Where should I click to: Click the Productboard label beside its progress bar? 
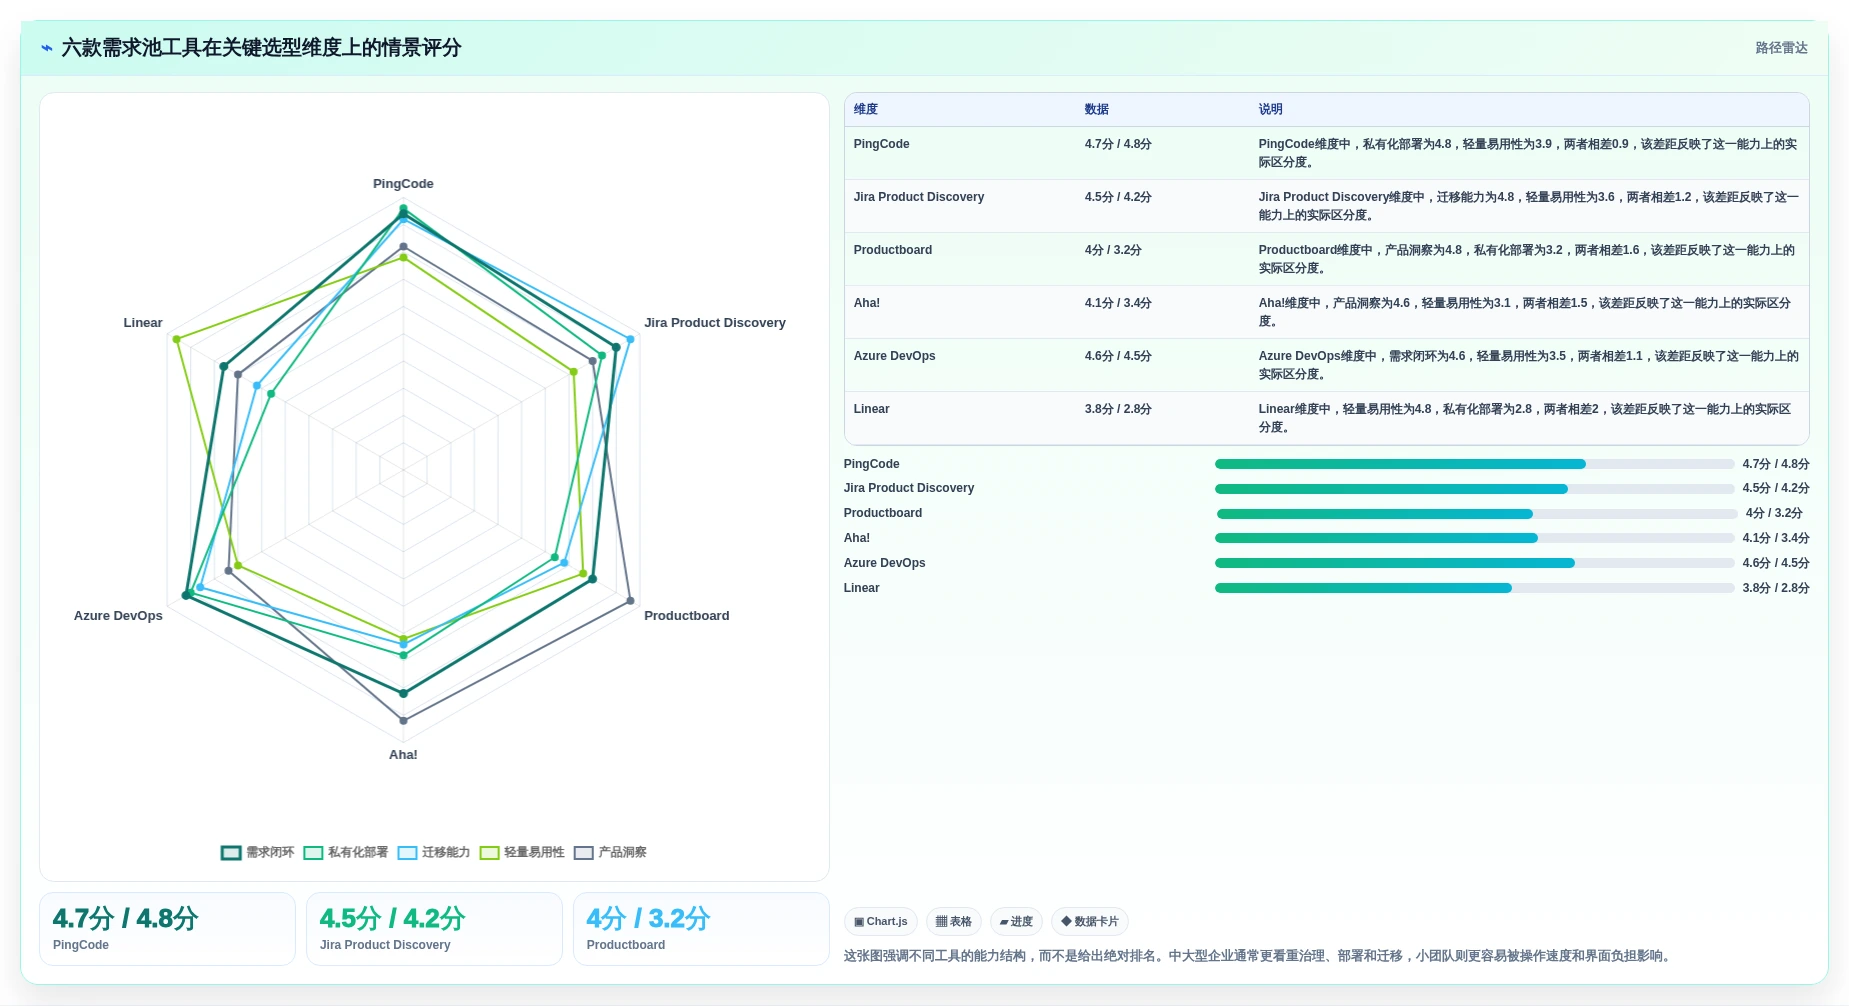coord(883,513)
